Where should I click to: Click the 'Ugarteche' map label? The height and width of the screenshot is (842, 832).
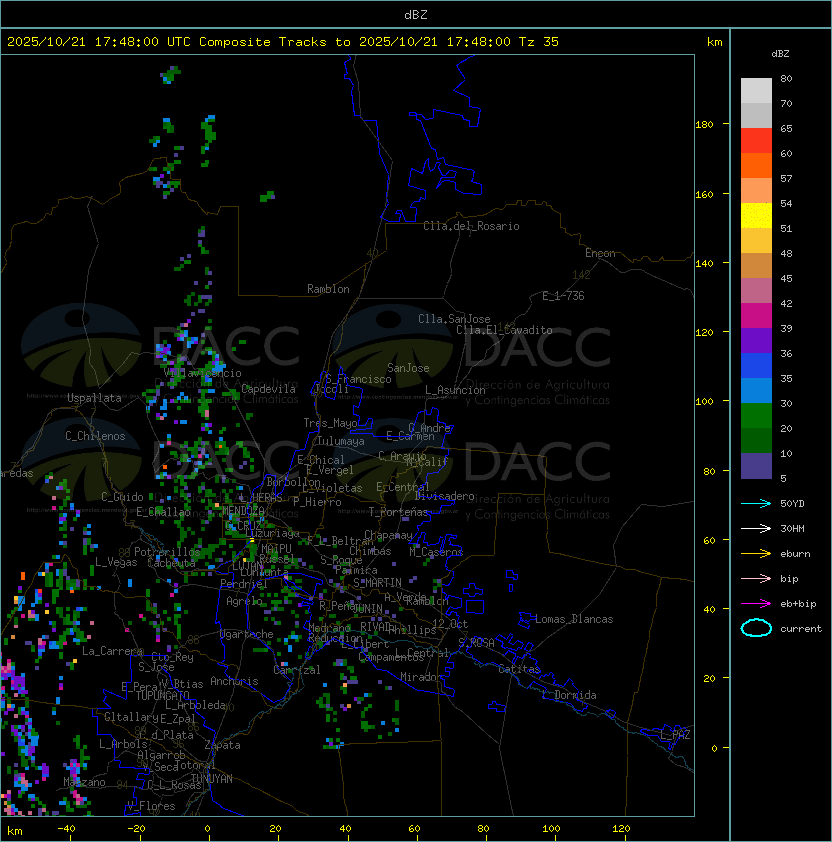(x=247, y=634)
